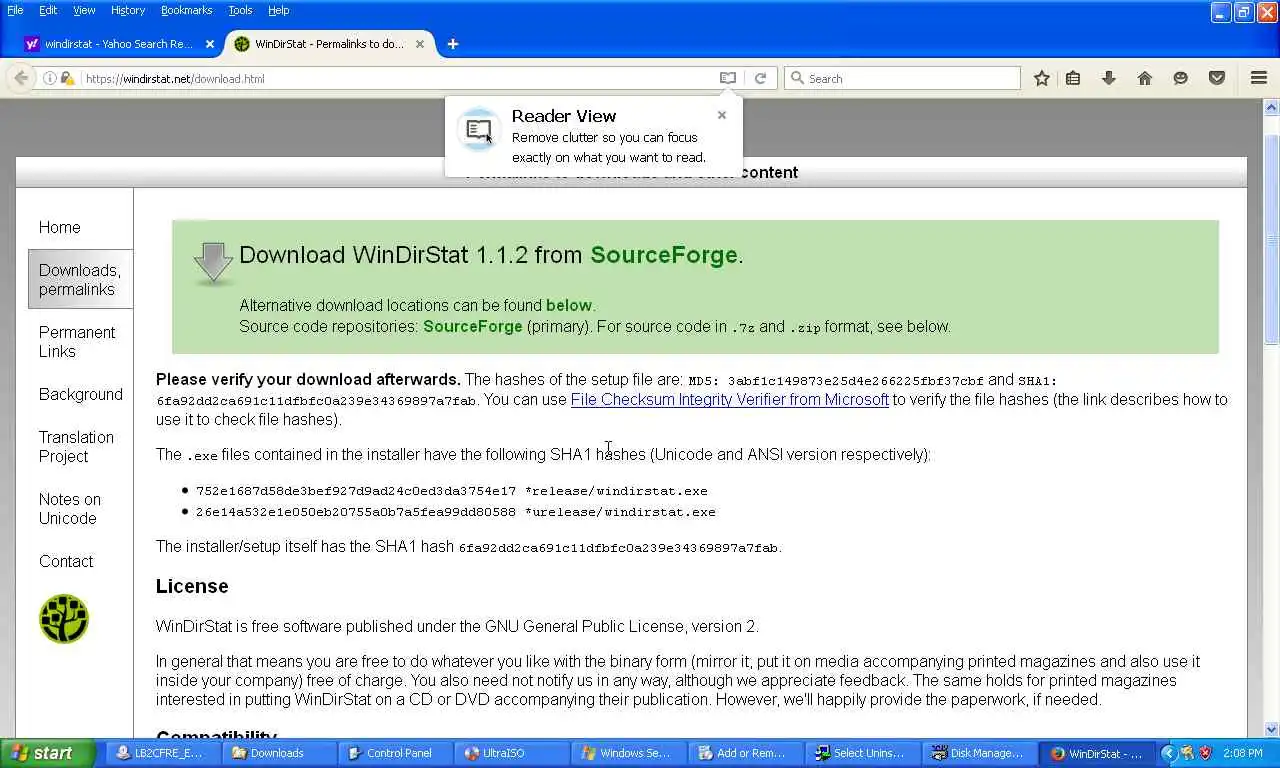Click the WinDirStat tree logo in the sidebar

coord(64,619)
